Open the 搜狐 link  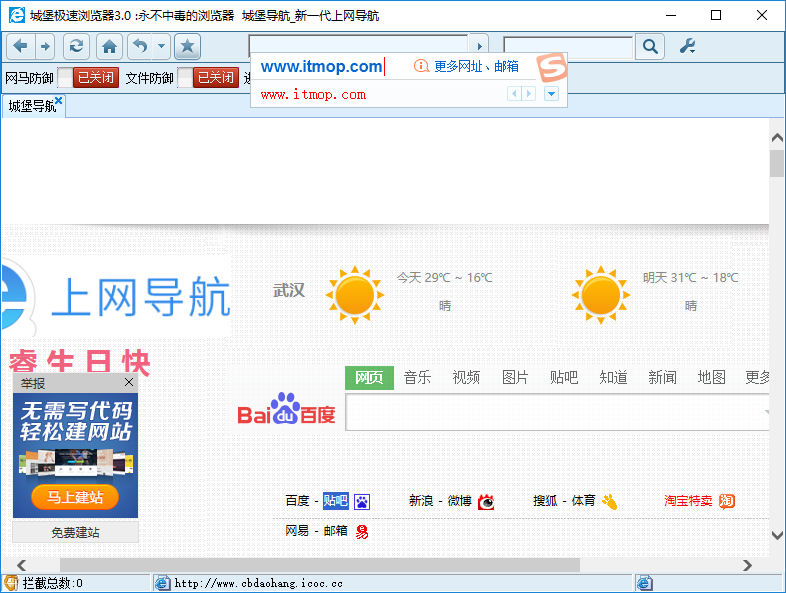(x=545, y=501)
